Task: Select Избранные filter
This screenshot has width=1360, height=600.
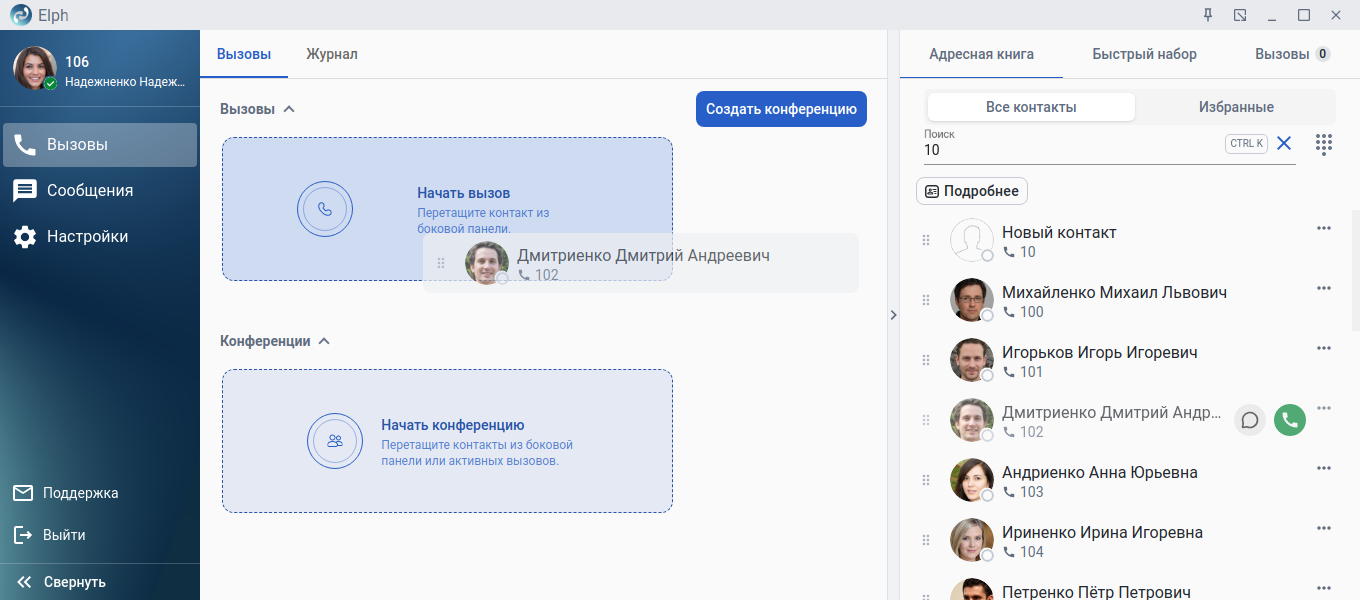Action: pyautogui.click(x=1236, y=107)
